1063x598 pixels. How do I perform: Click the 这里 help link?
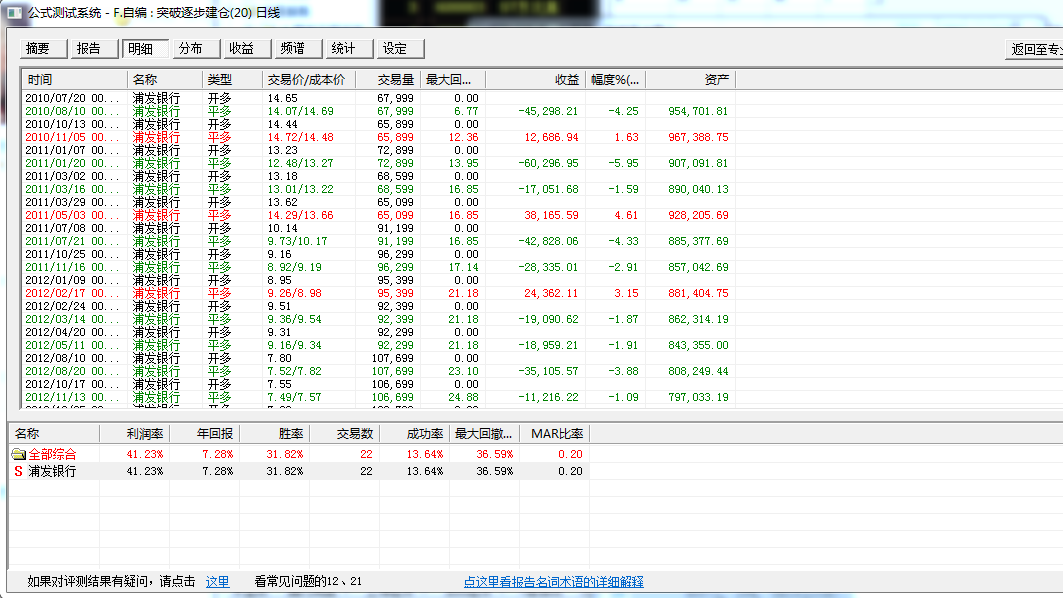click(217, 582)
